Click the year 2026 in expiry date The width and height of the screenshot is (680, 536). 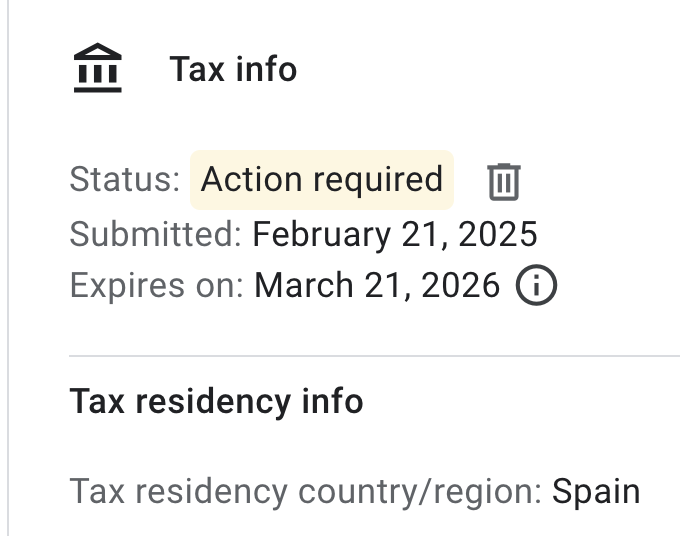(461, 285)
